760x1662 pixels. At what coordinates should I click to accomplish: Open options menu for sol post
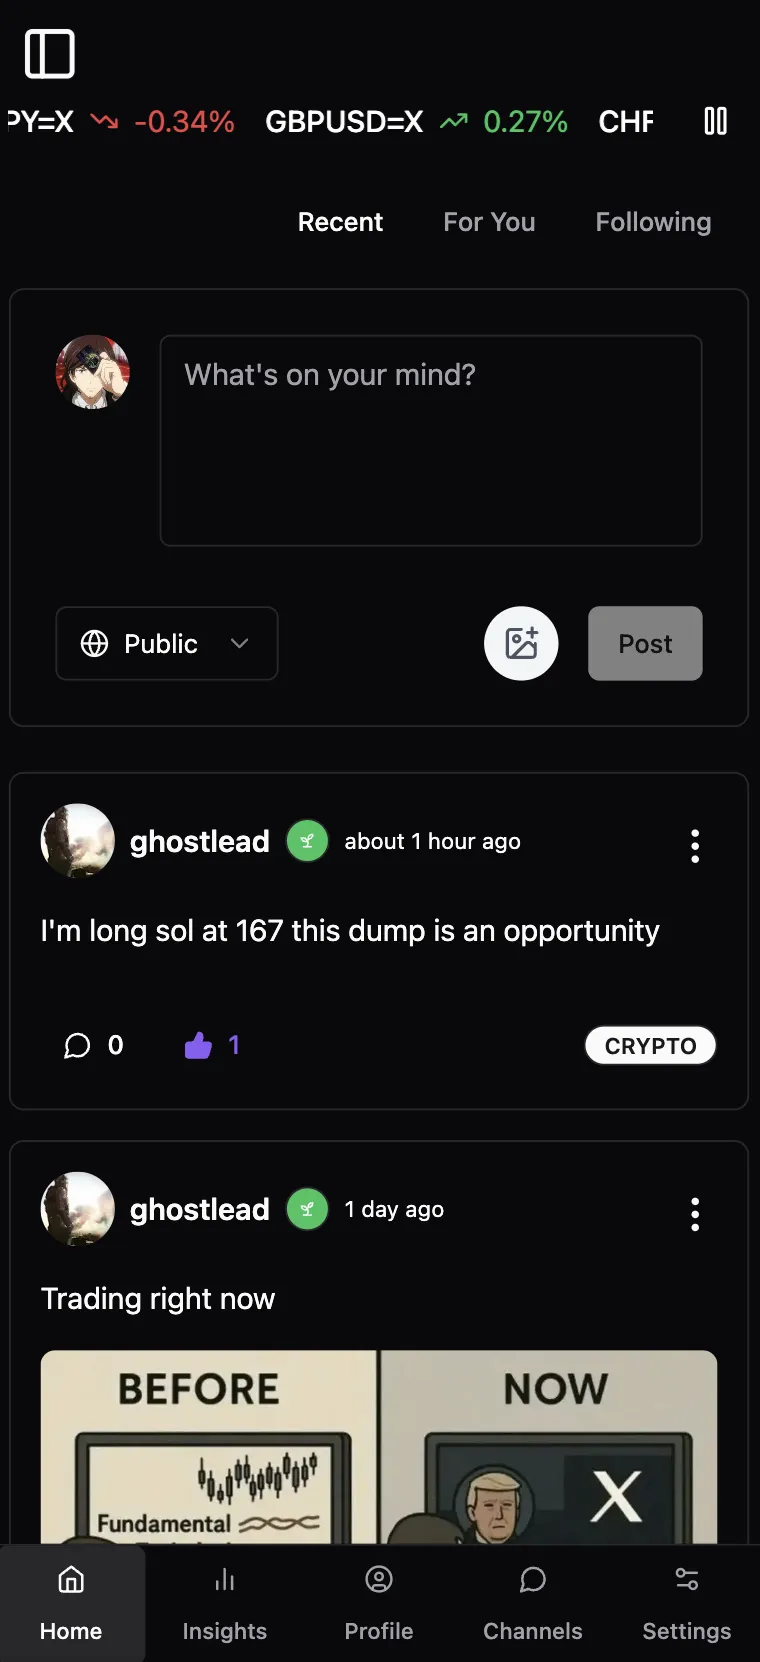pos(695,846)
